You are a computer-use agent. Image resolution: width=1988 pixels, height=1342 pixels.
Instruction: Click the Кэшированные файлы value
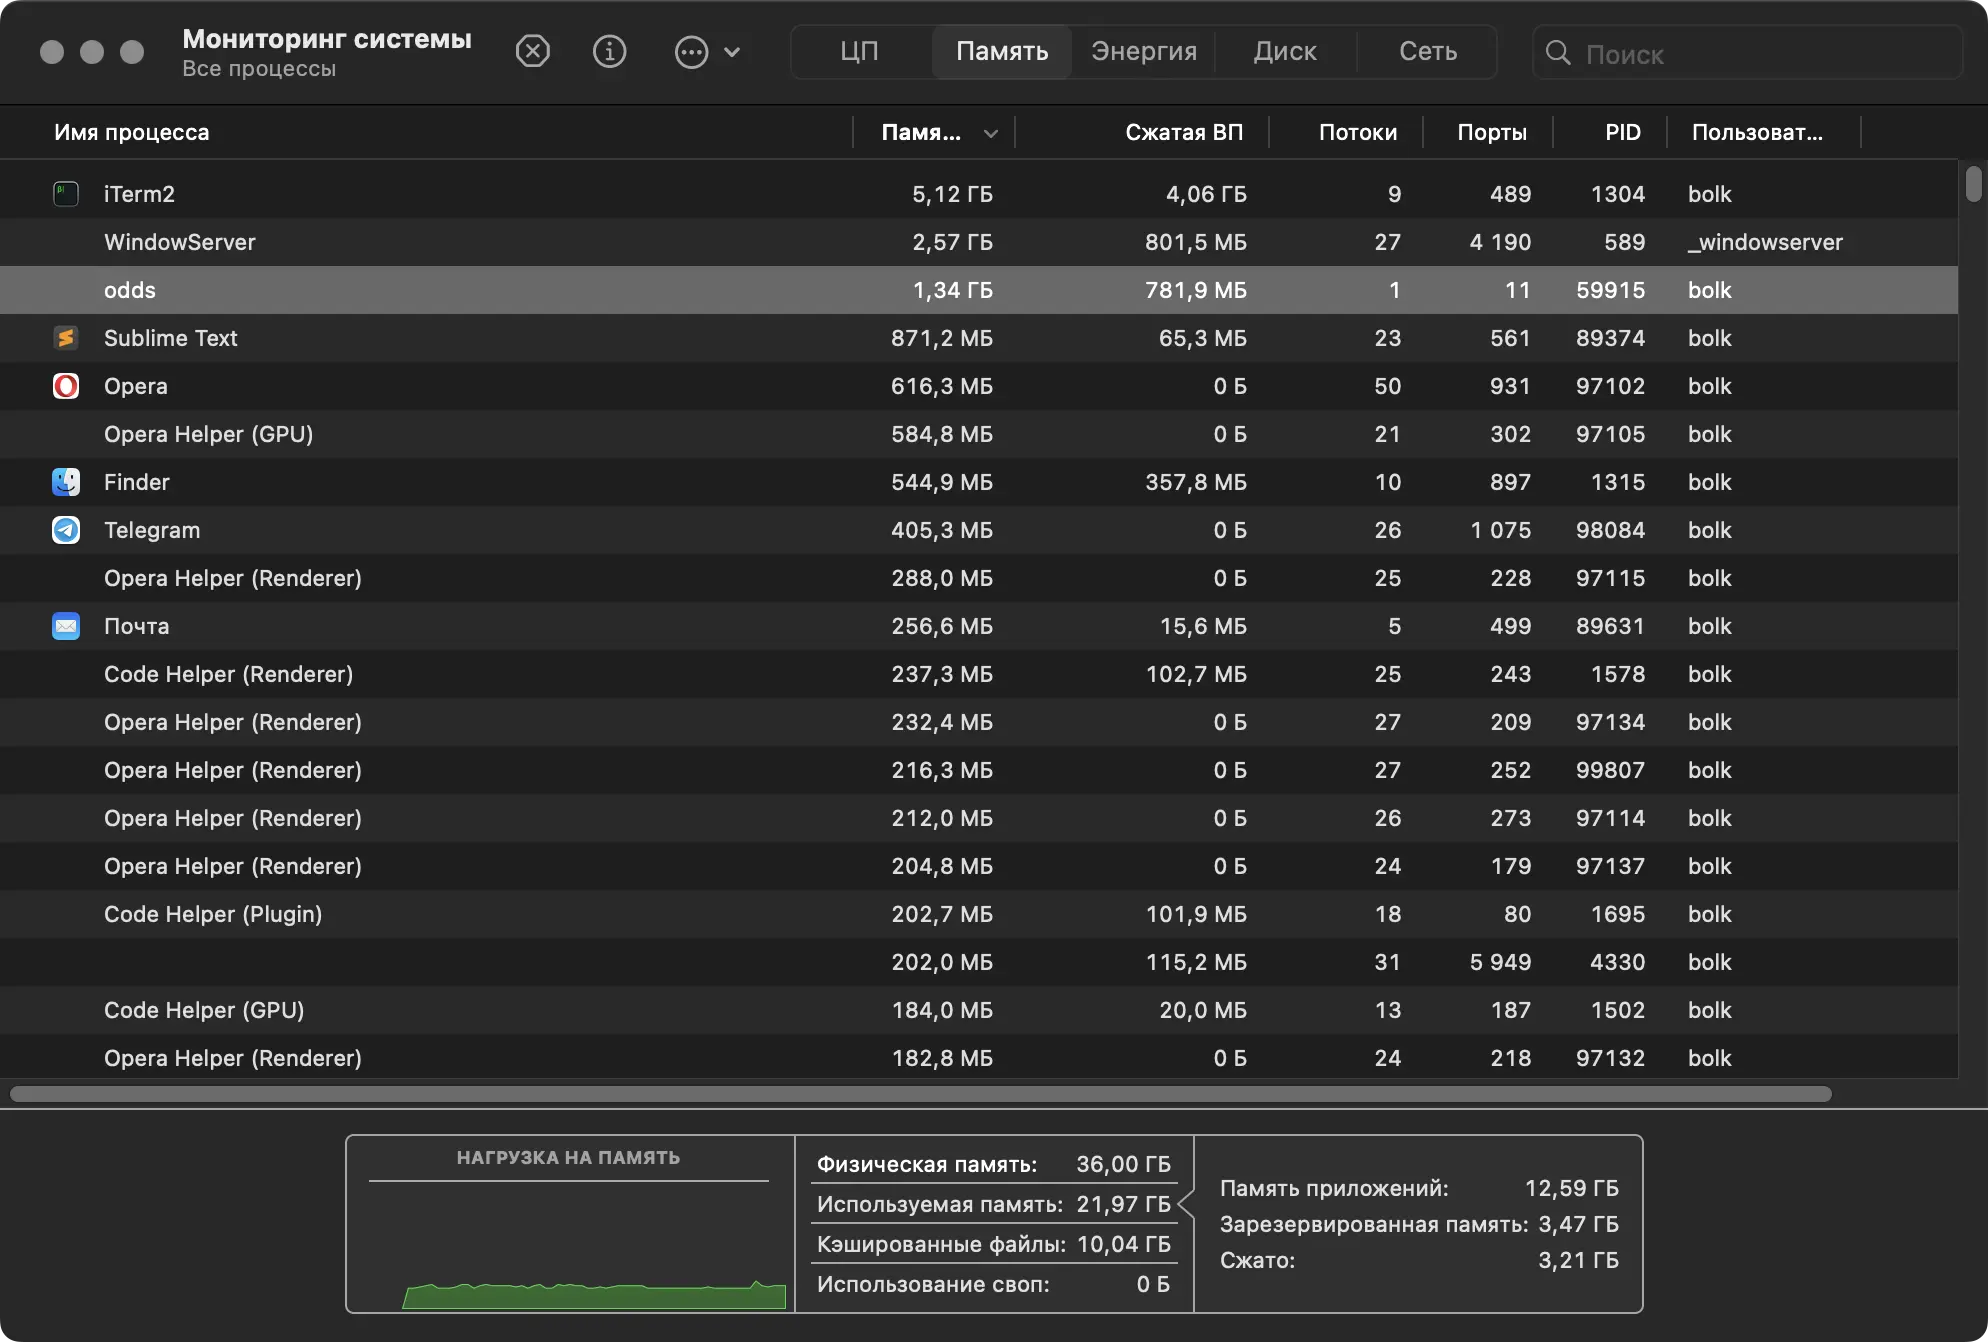[1123, 1244]
